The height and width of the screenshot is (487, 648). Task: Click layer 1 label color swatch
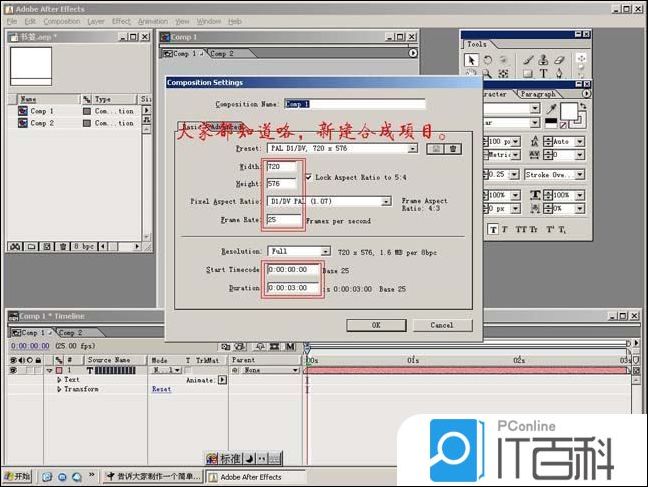[x=59, y=370]
